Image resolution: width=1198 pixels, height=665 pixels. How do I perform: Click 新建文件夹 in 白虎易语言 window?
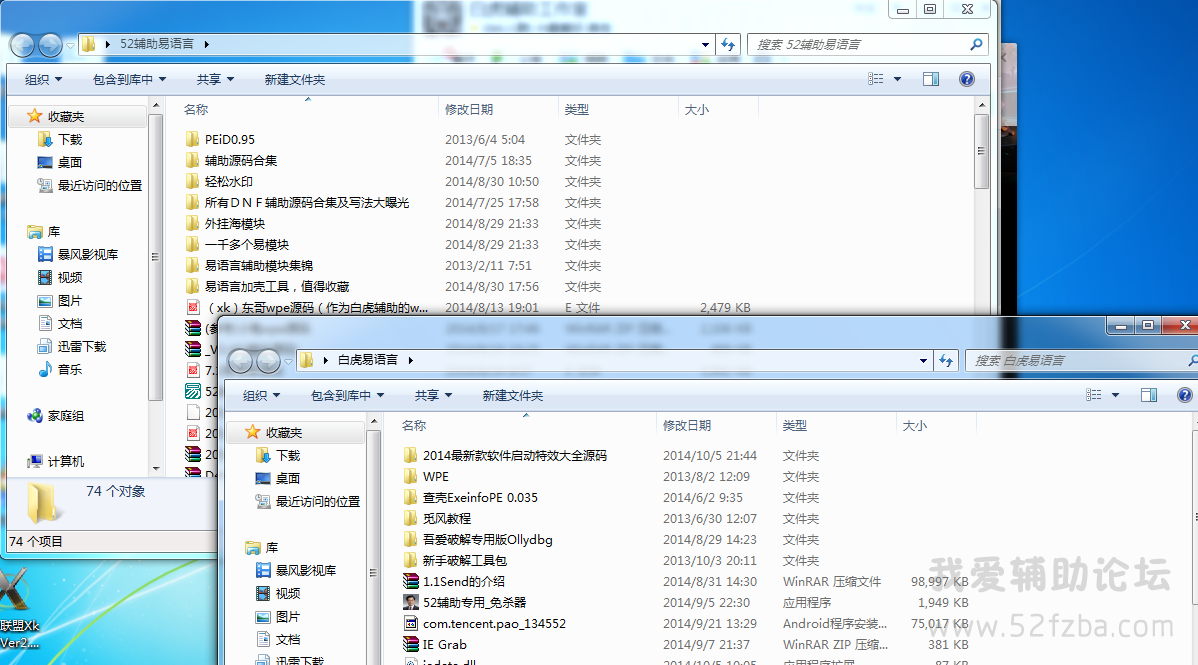tap(513, 395)
